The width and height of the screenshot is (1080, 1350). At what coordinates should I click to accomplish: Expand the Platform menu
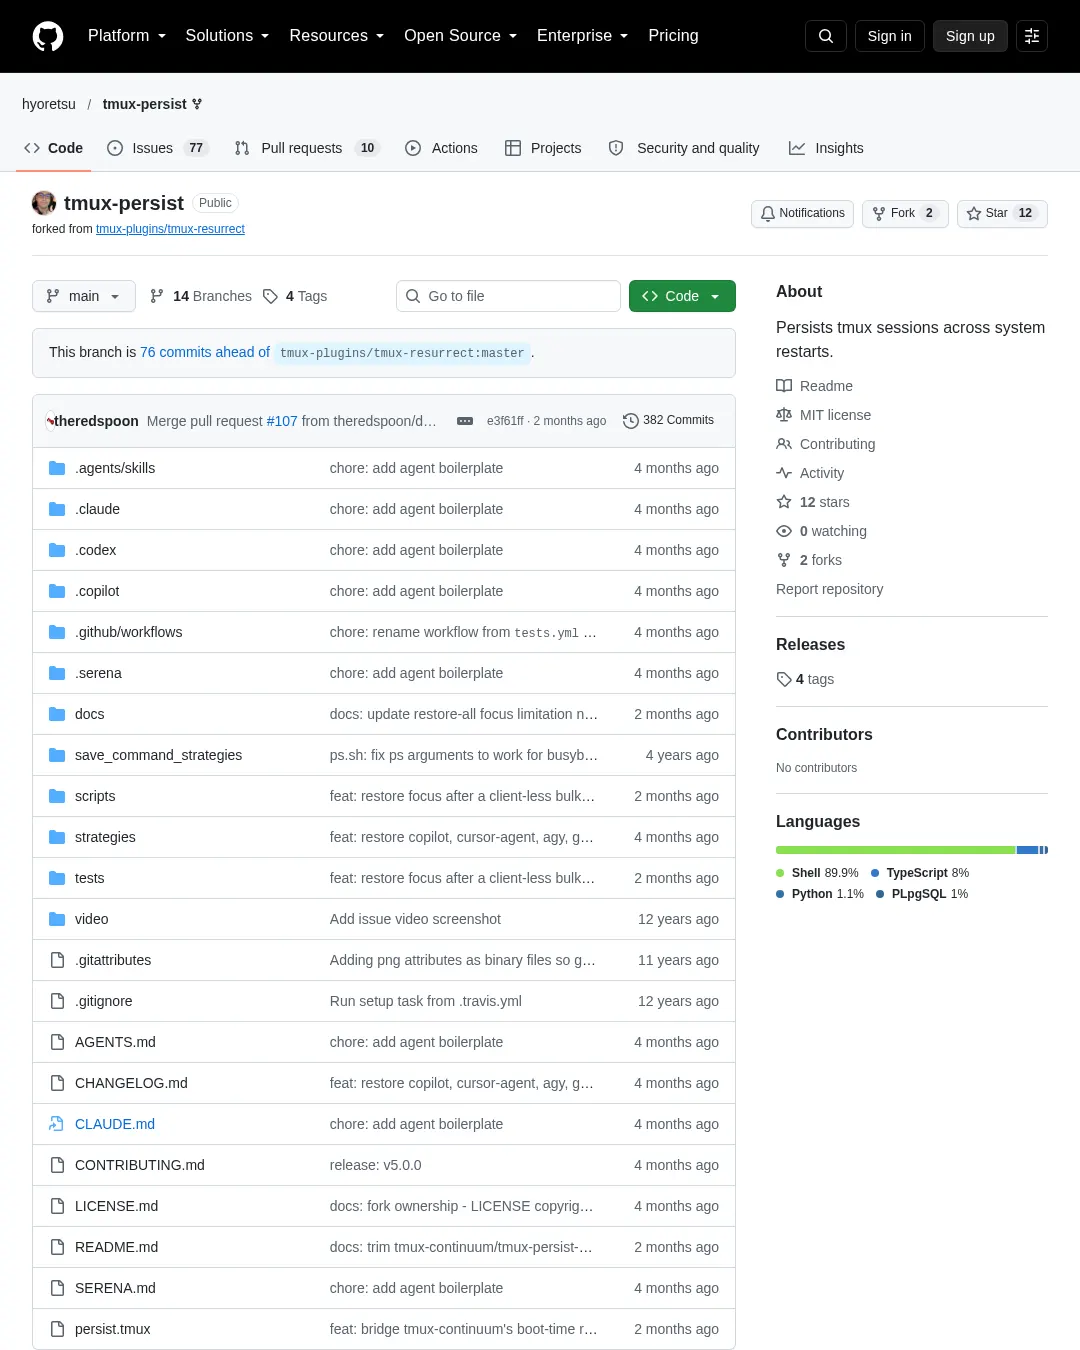(x=127, y=36)
